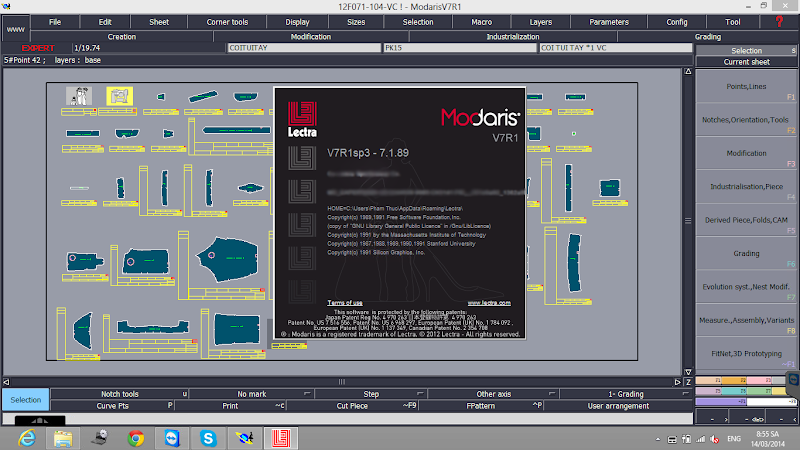Click the TeamViewer icon in the taskbar
This screenshot has width=800, height=450.
coord(172,438)
